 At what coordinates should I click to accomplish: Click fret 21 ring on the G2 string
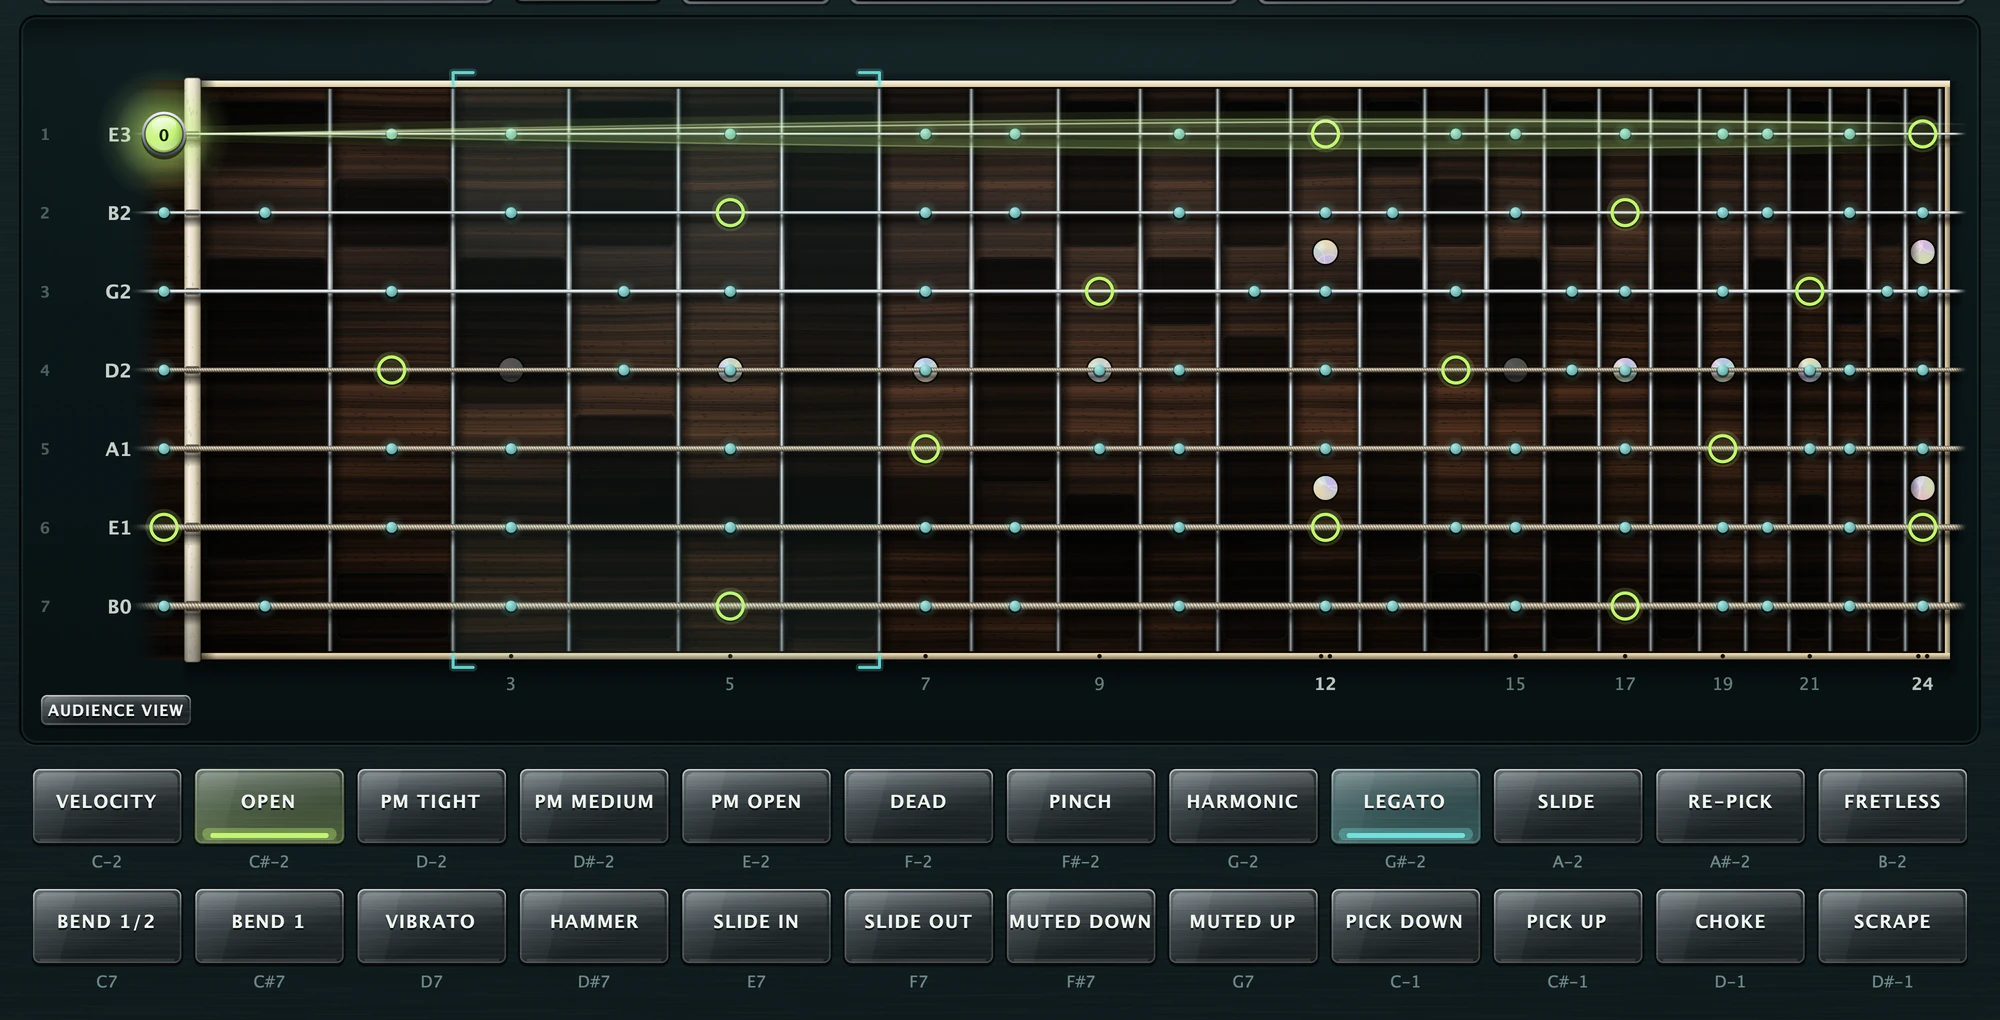1809,291
